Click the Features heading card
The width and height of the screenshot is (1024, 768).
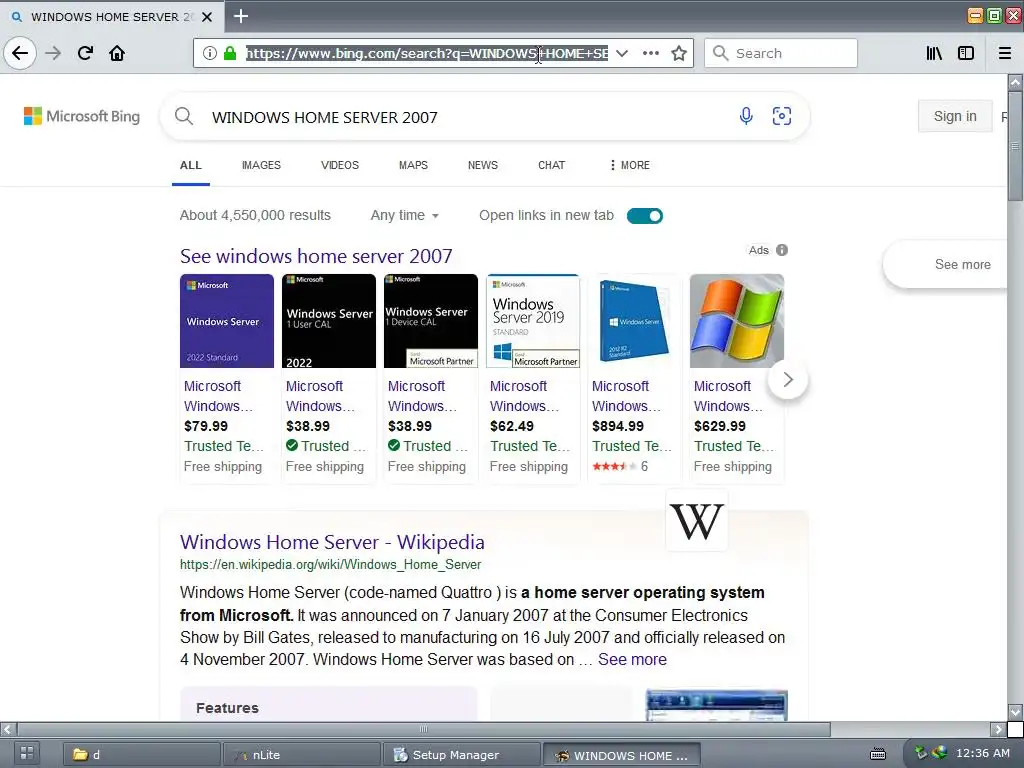(x=328, y=705)
